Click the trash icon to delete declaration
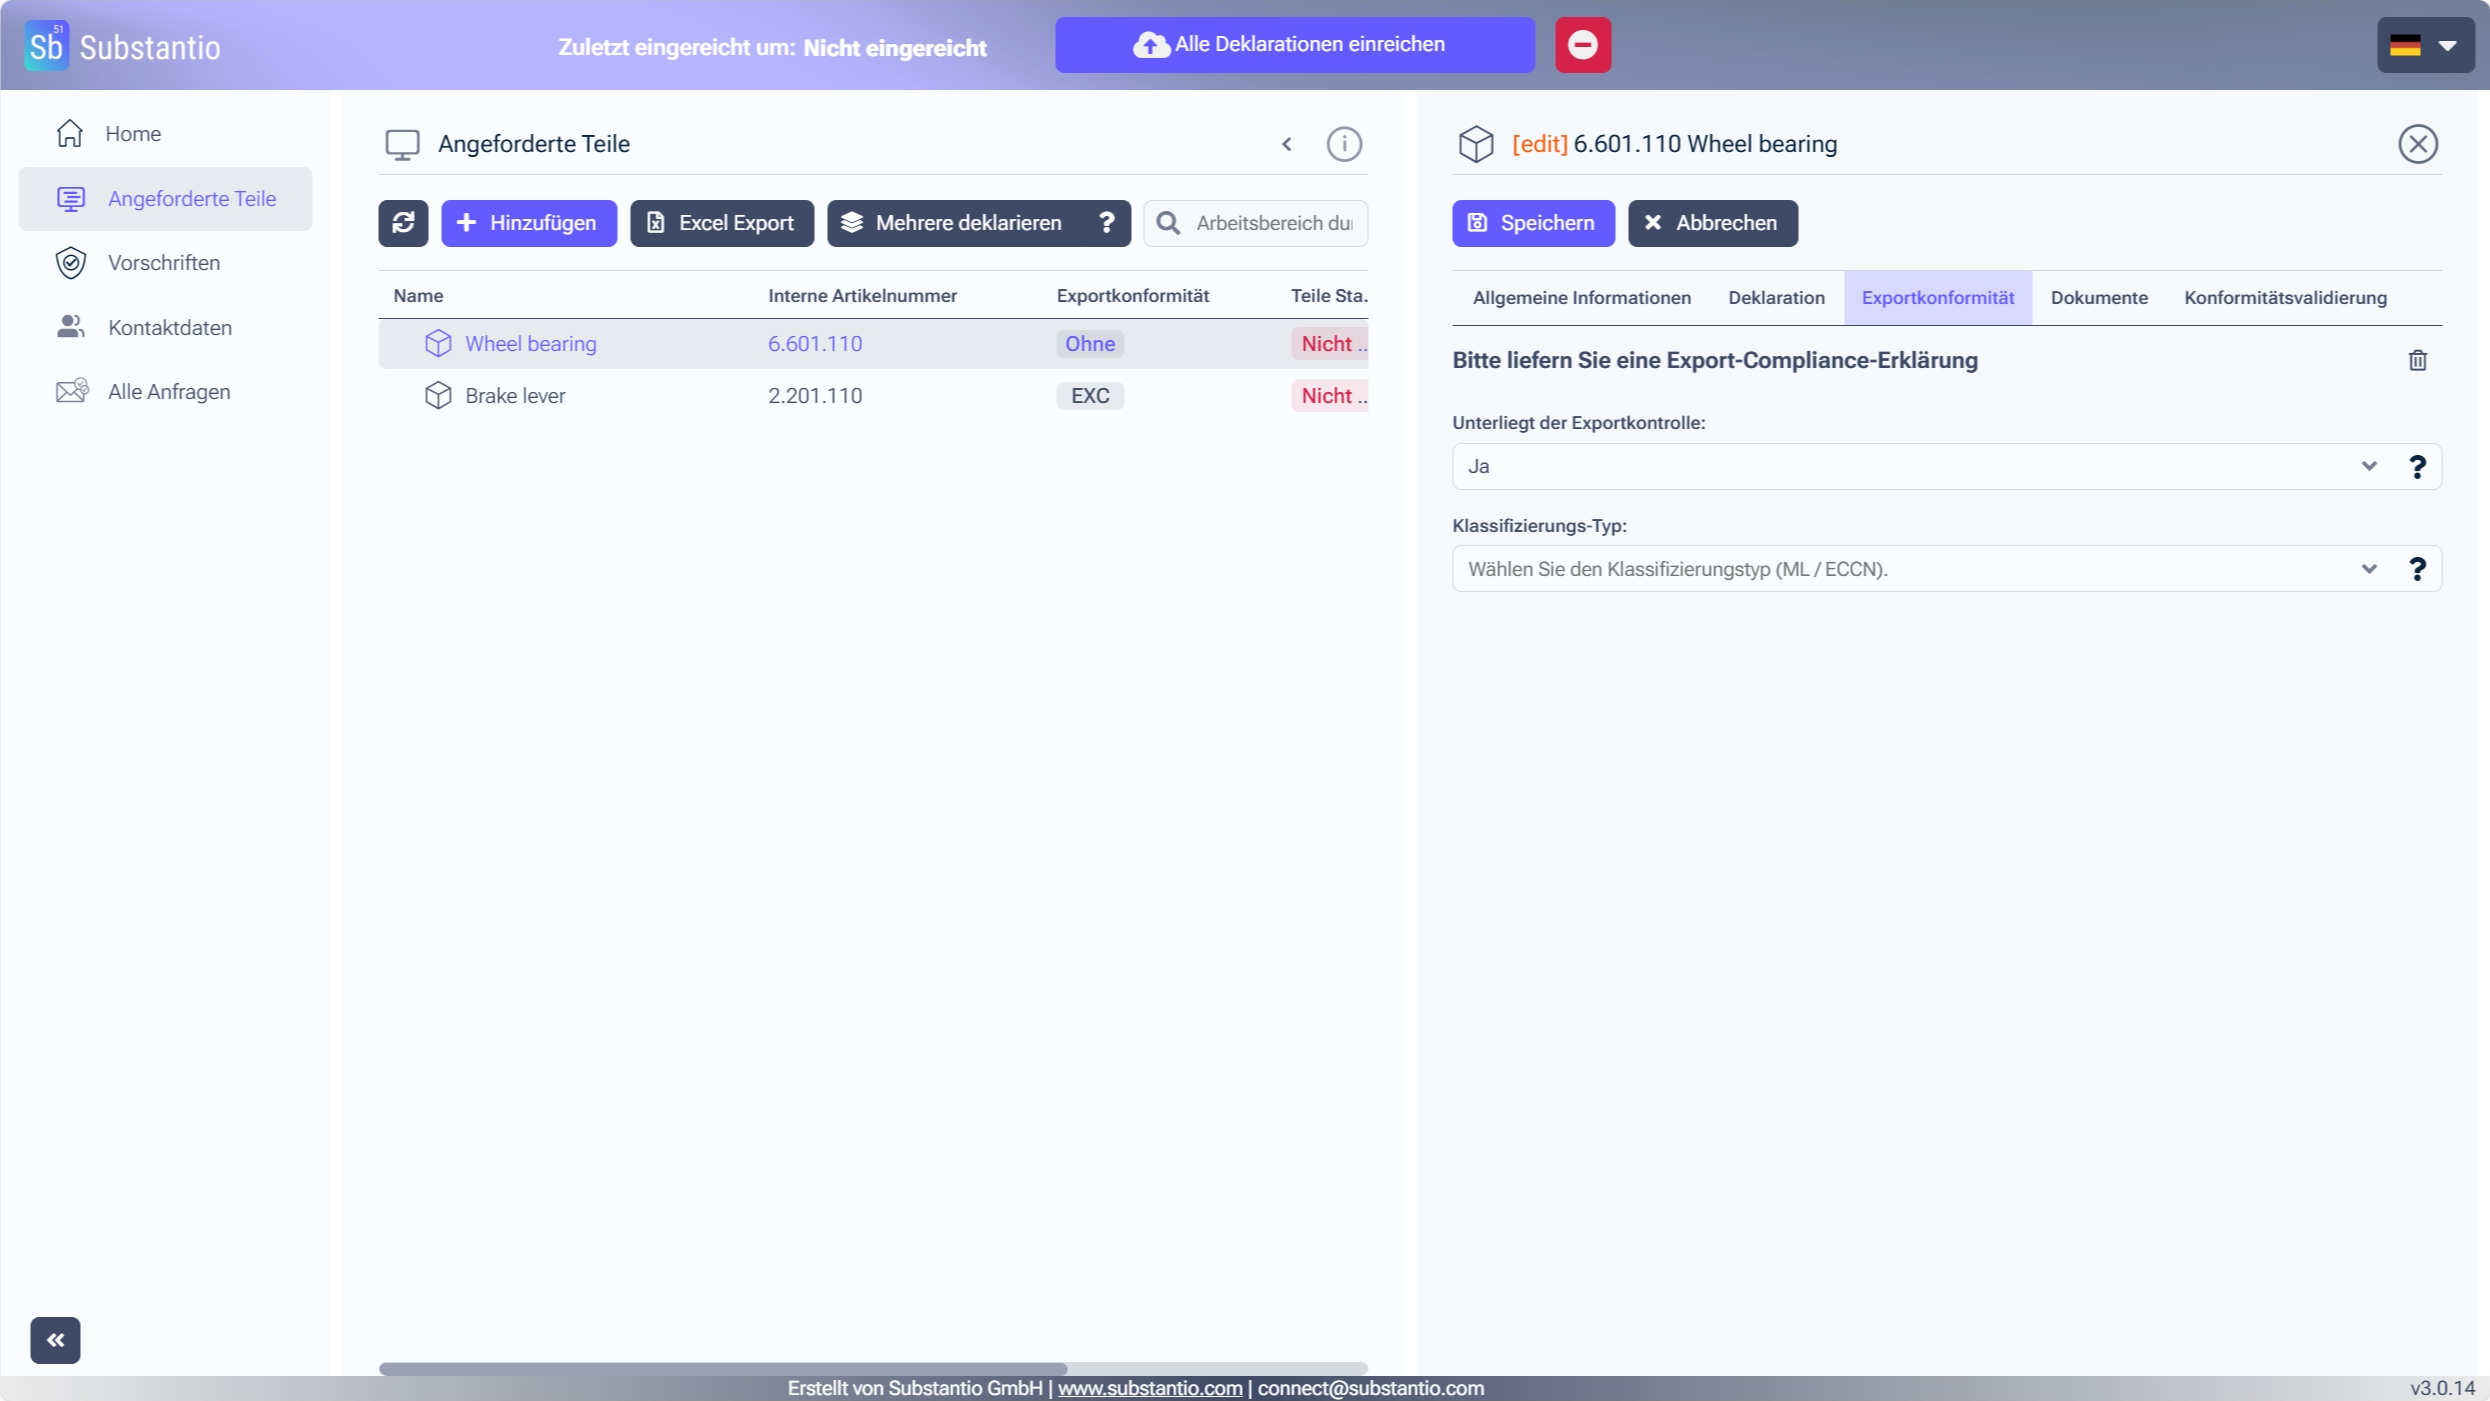Image resolution: width=2490 pixels, height=1401 pixels. pyautogui.click(x=2417, y=360)
